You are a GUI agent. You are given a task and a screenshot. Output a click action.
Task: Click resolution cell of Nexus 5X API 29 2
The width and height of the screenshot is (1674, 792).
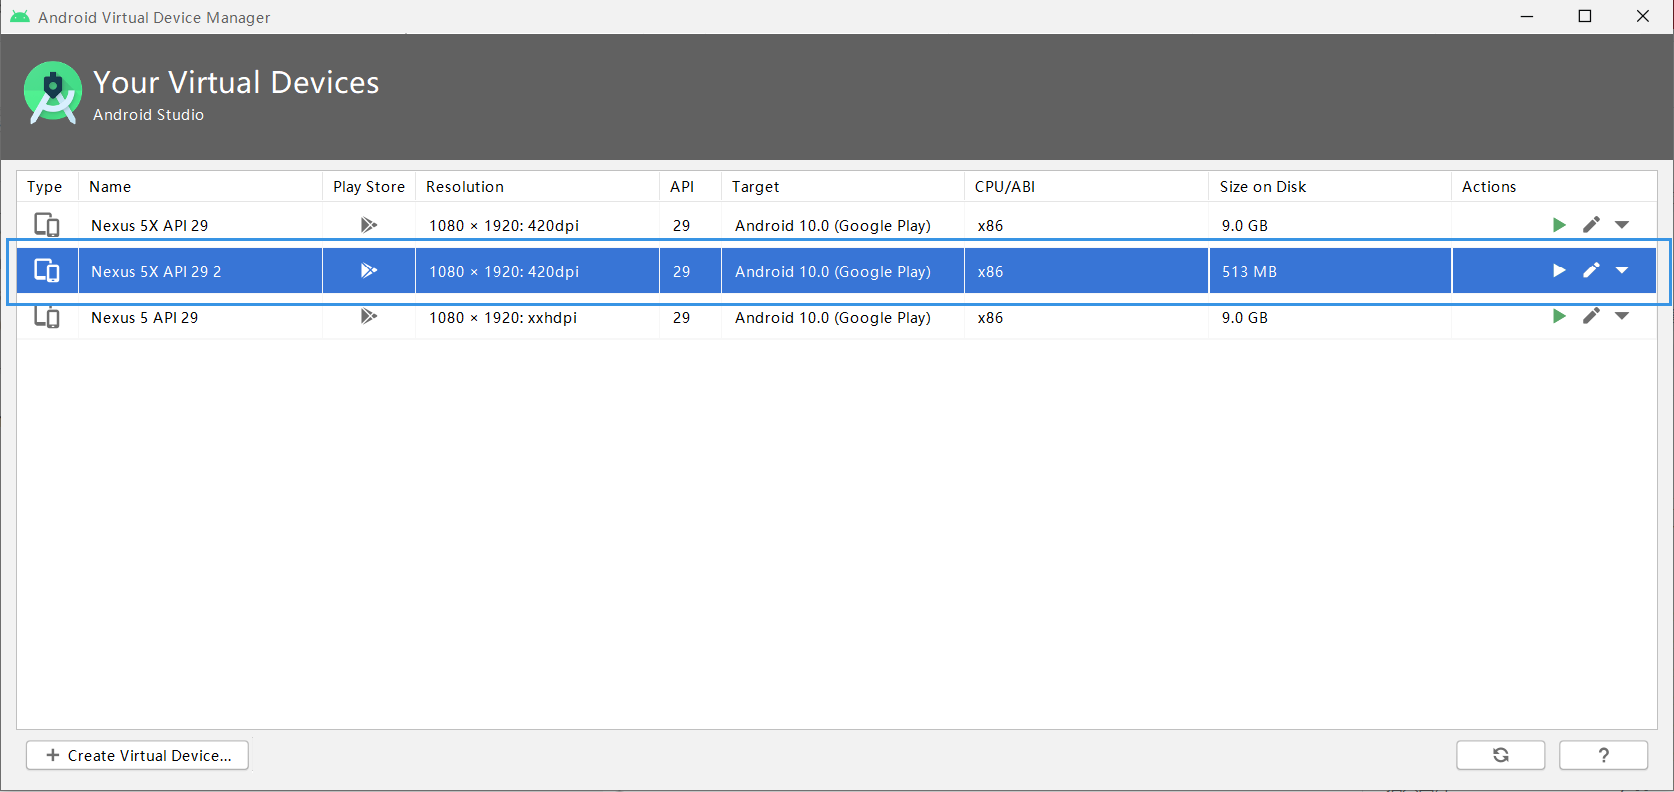537,271
